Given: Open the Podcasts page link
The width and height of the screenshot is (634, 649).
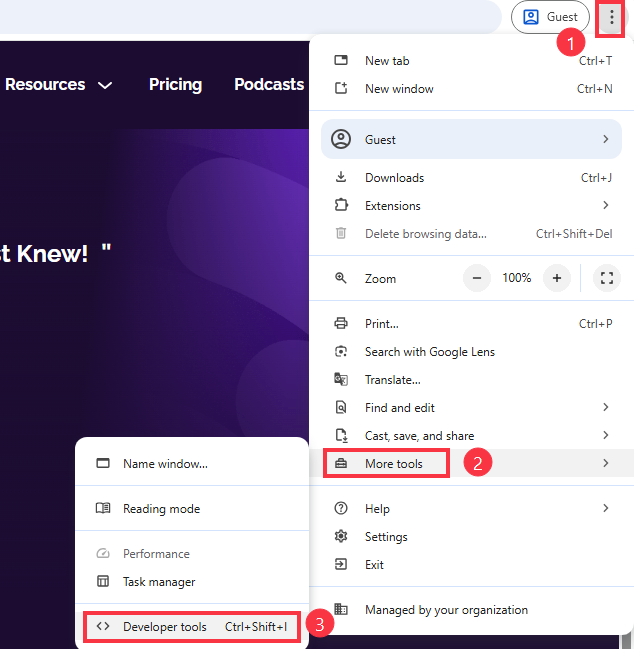Looking at the screenshot, I should tap(269, 84).
